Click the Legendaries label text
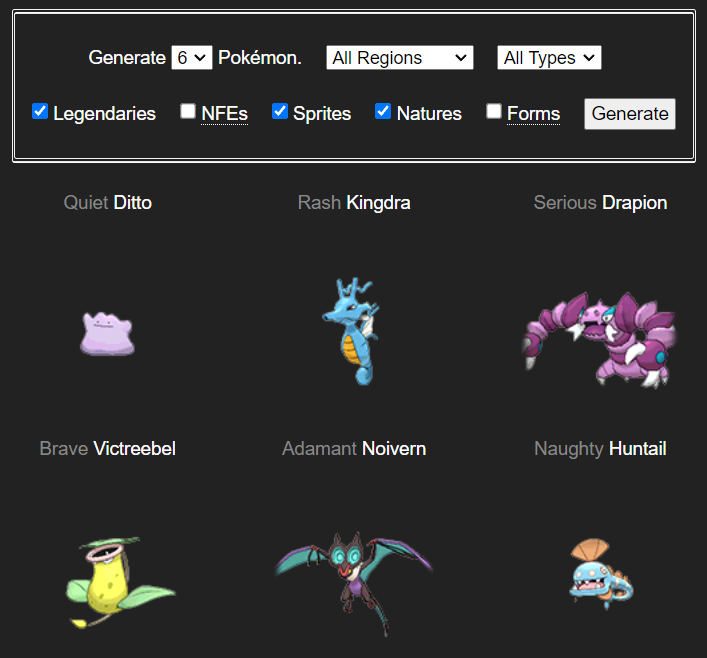The width and height of the screenshot is (707, 658). click(x=105, y=114)
